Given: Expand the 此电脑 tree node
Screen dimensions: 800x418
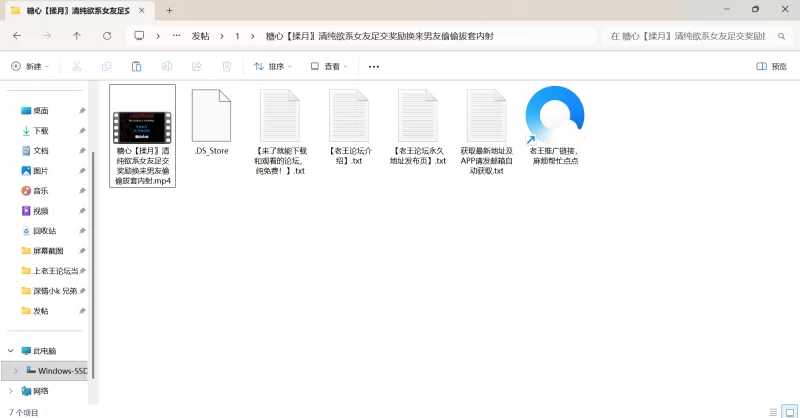Looking at the screenshot, I should [11, 351].
